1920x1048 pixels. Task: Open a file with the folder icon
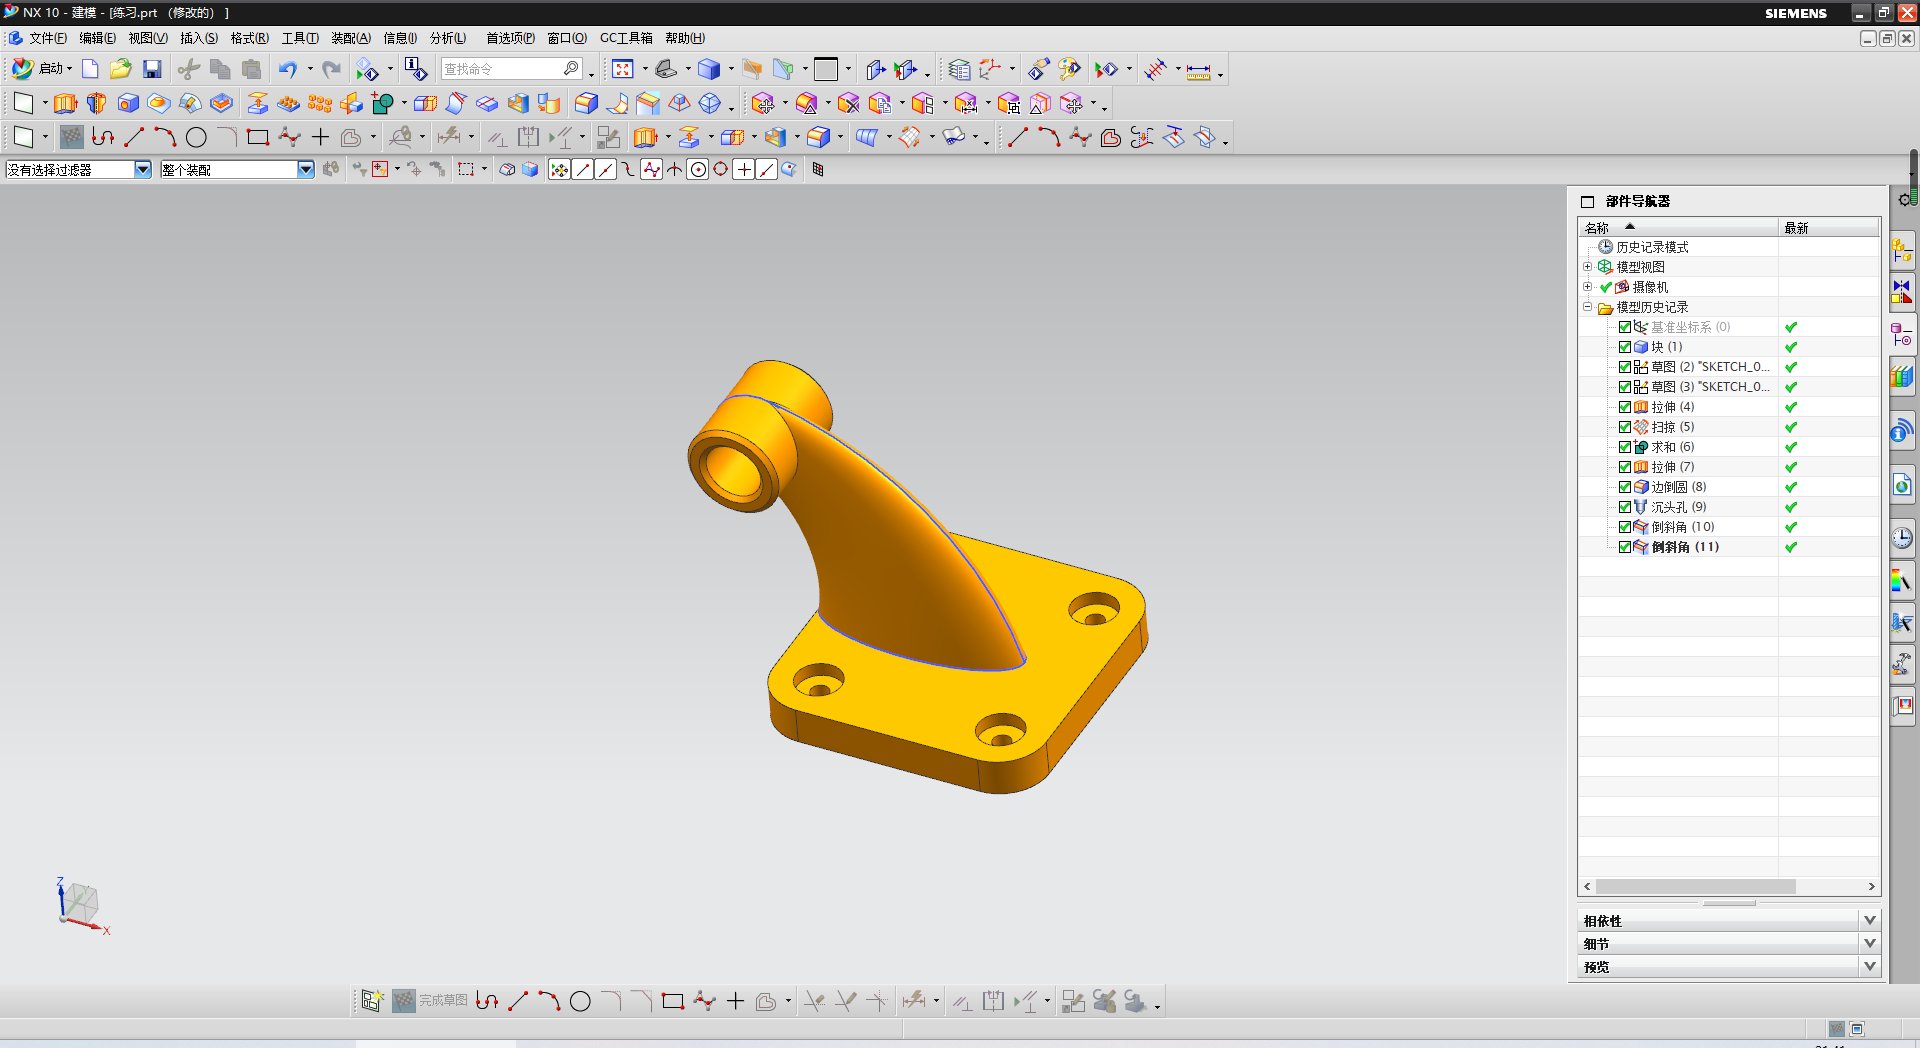(x=121, y=69)
